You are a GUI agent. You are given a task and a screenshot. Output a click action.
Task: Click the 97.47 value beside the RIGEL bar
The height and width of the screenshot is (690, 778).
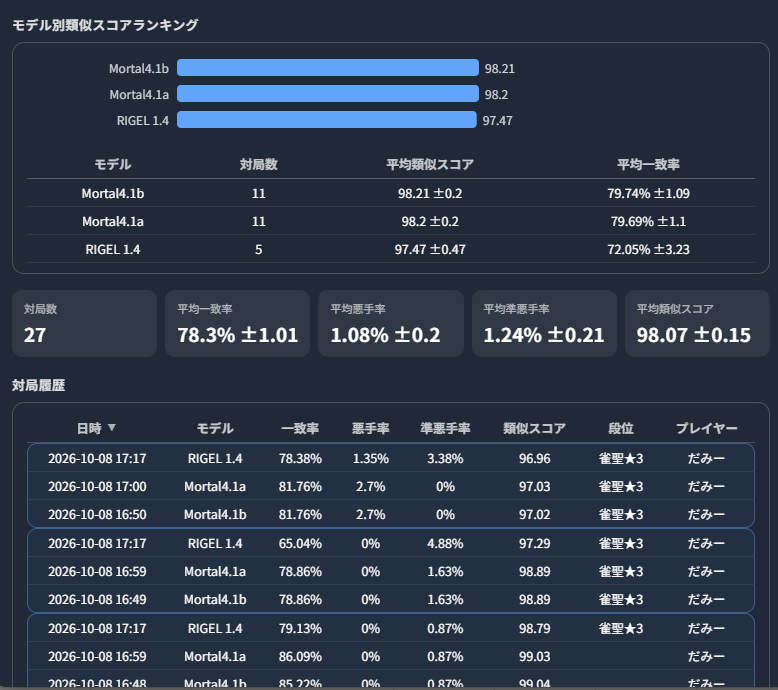pyautogui.click(x=498, y=121)
